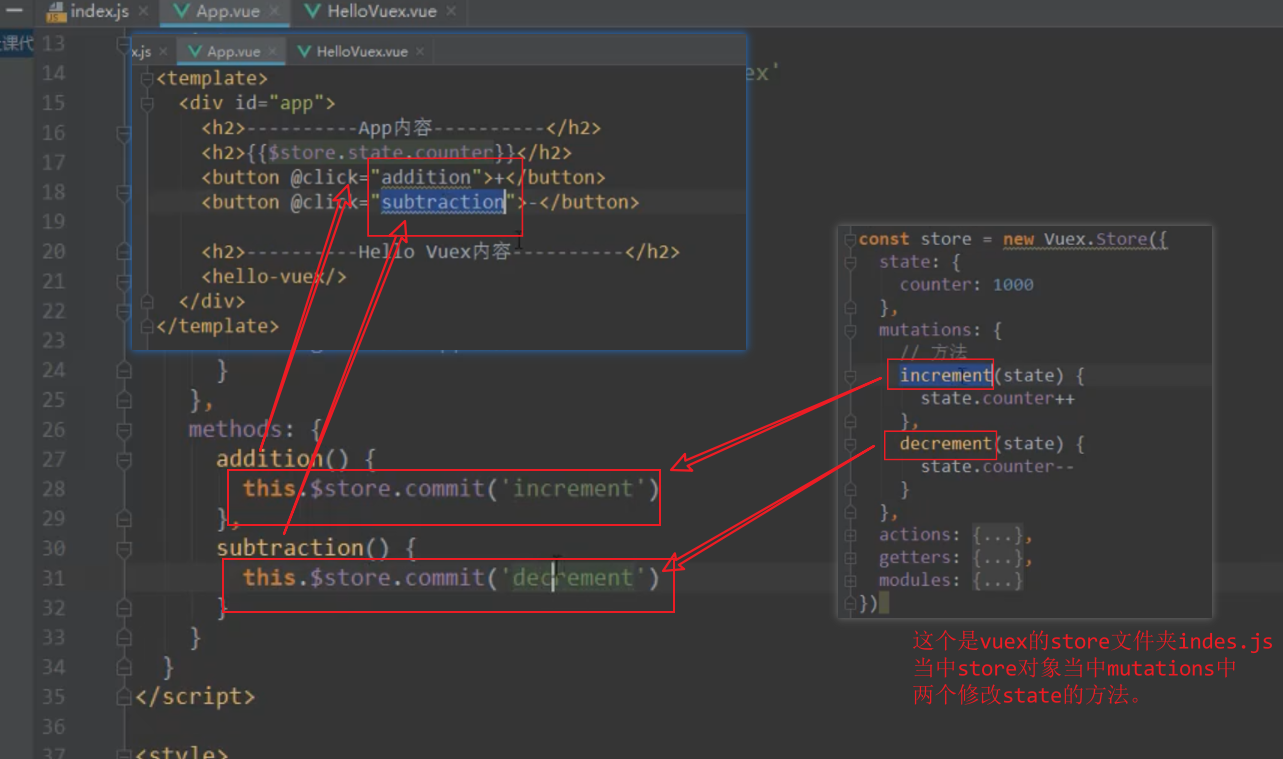This screenshot has height=759, width=1283.
Task: Close the index.js editor tab
Action: point(142,12)
